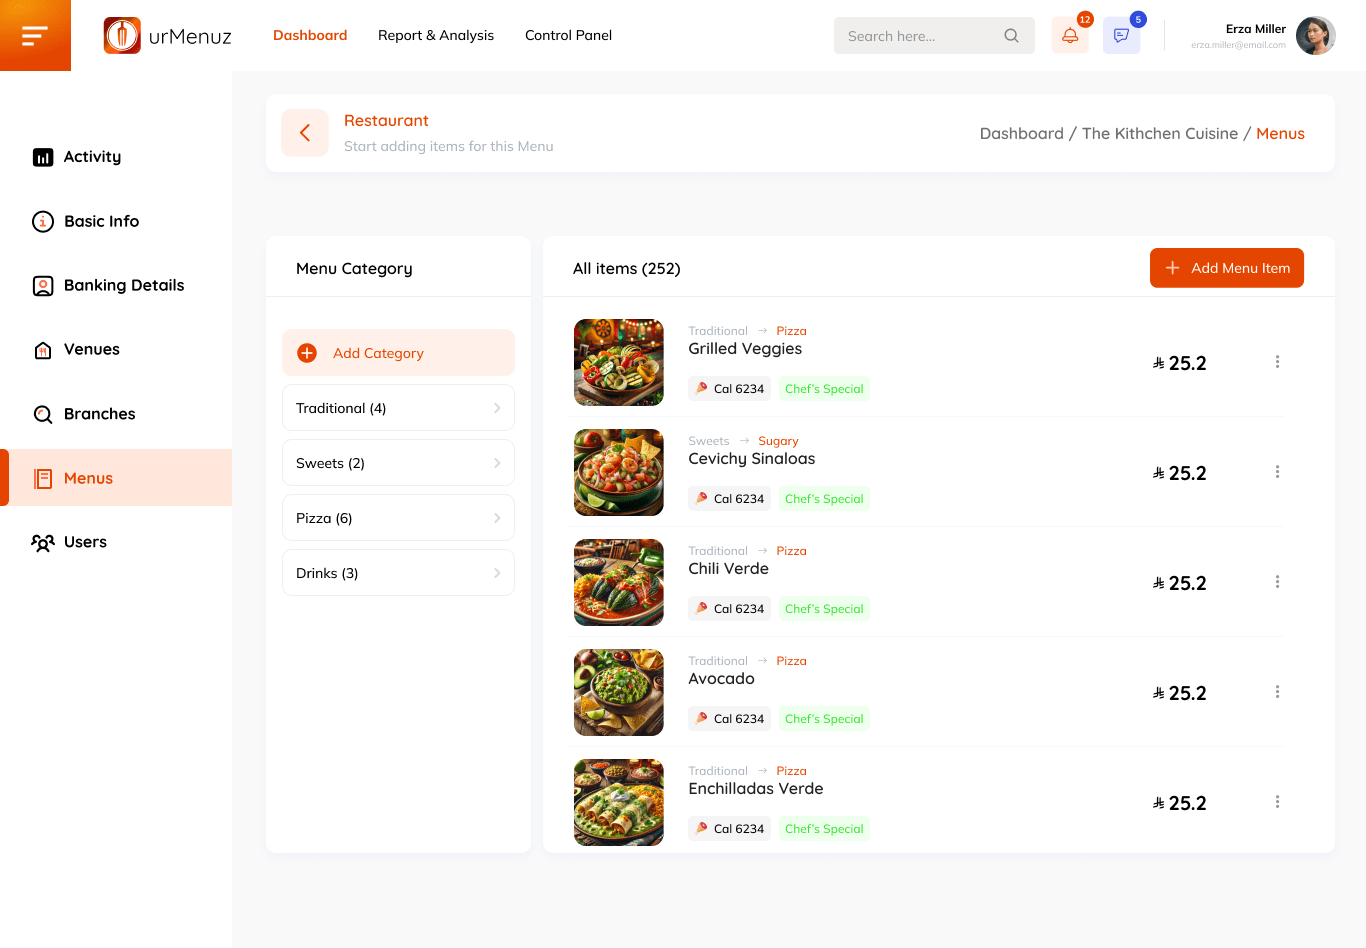This screenshot has height=948, width=1366.
Task: Type in the Search here field
Action: pyautogui.click(x=920, y=36)
